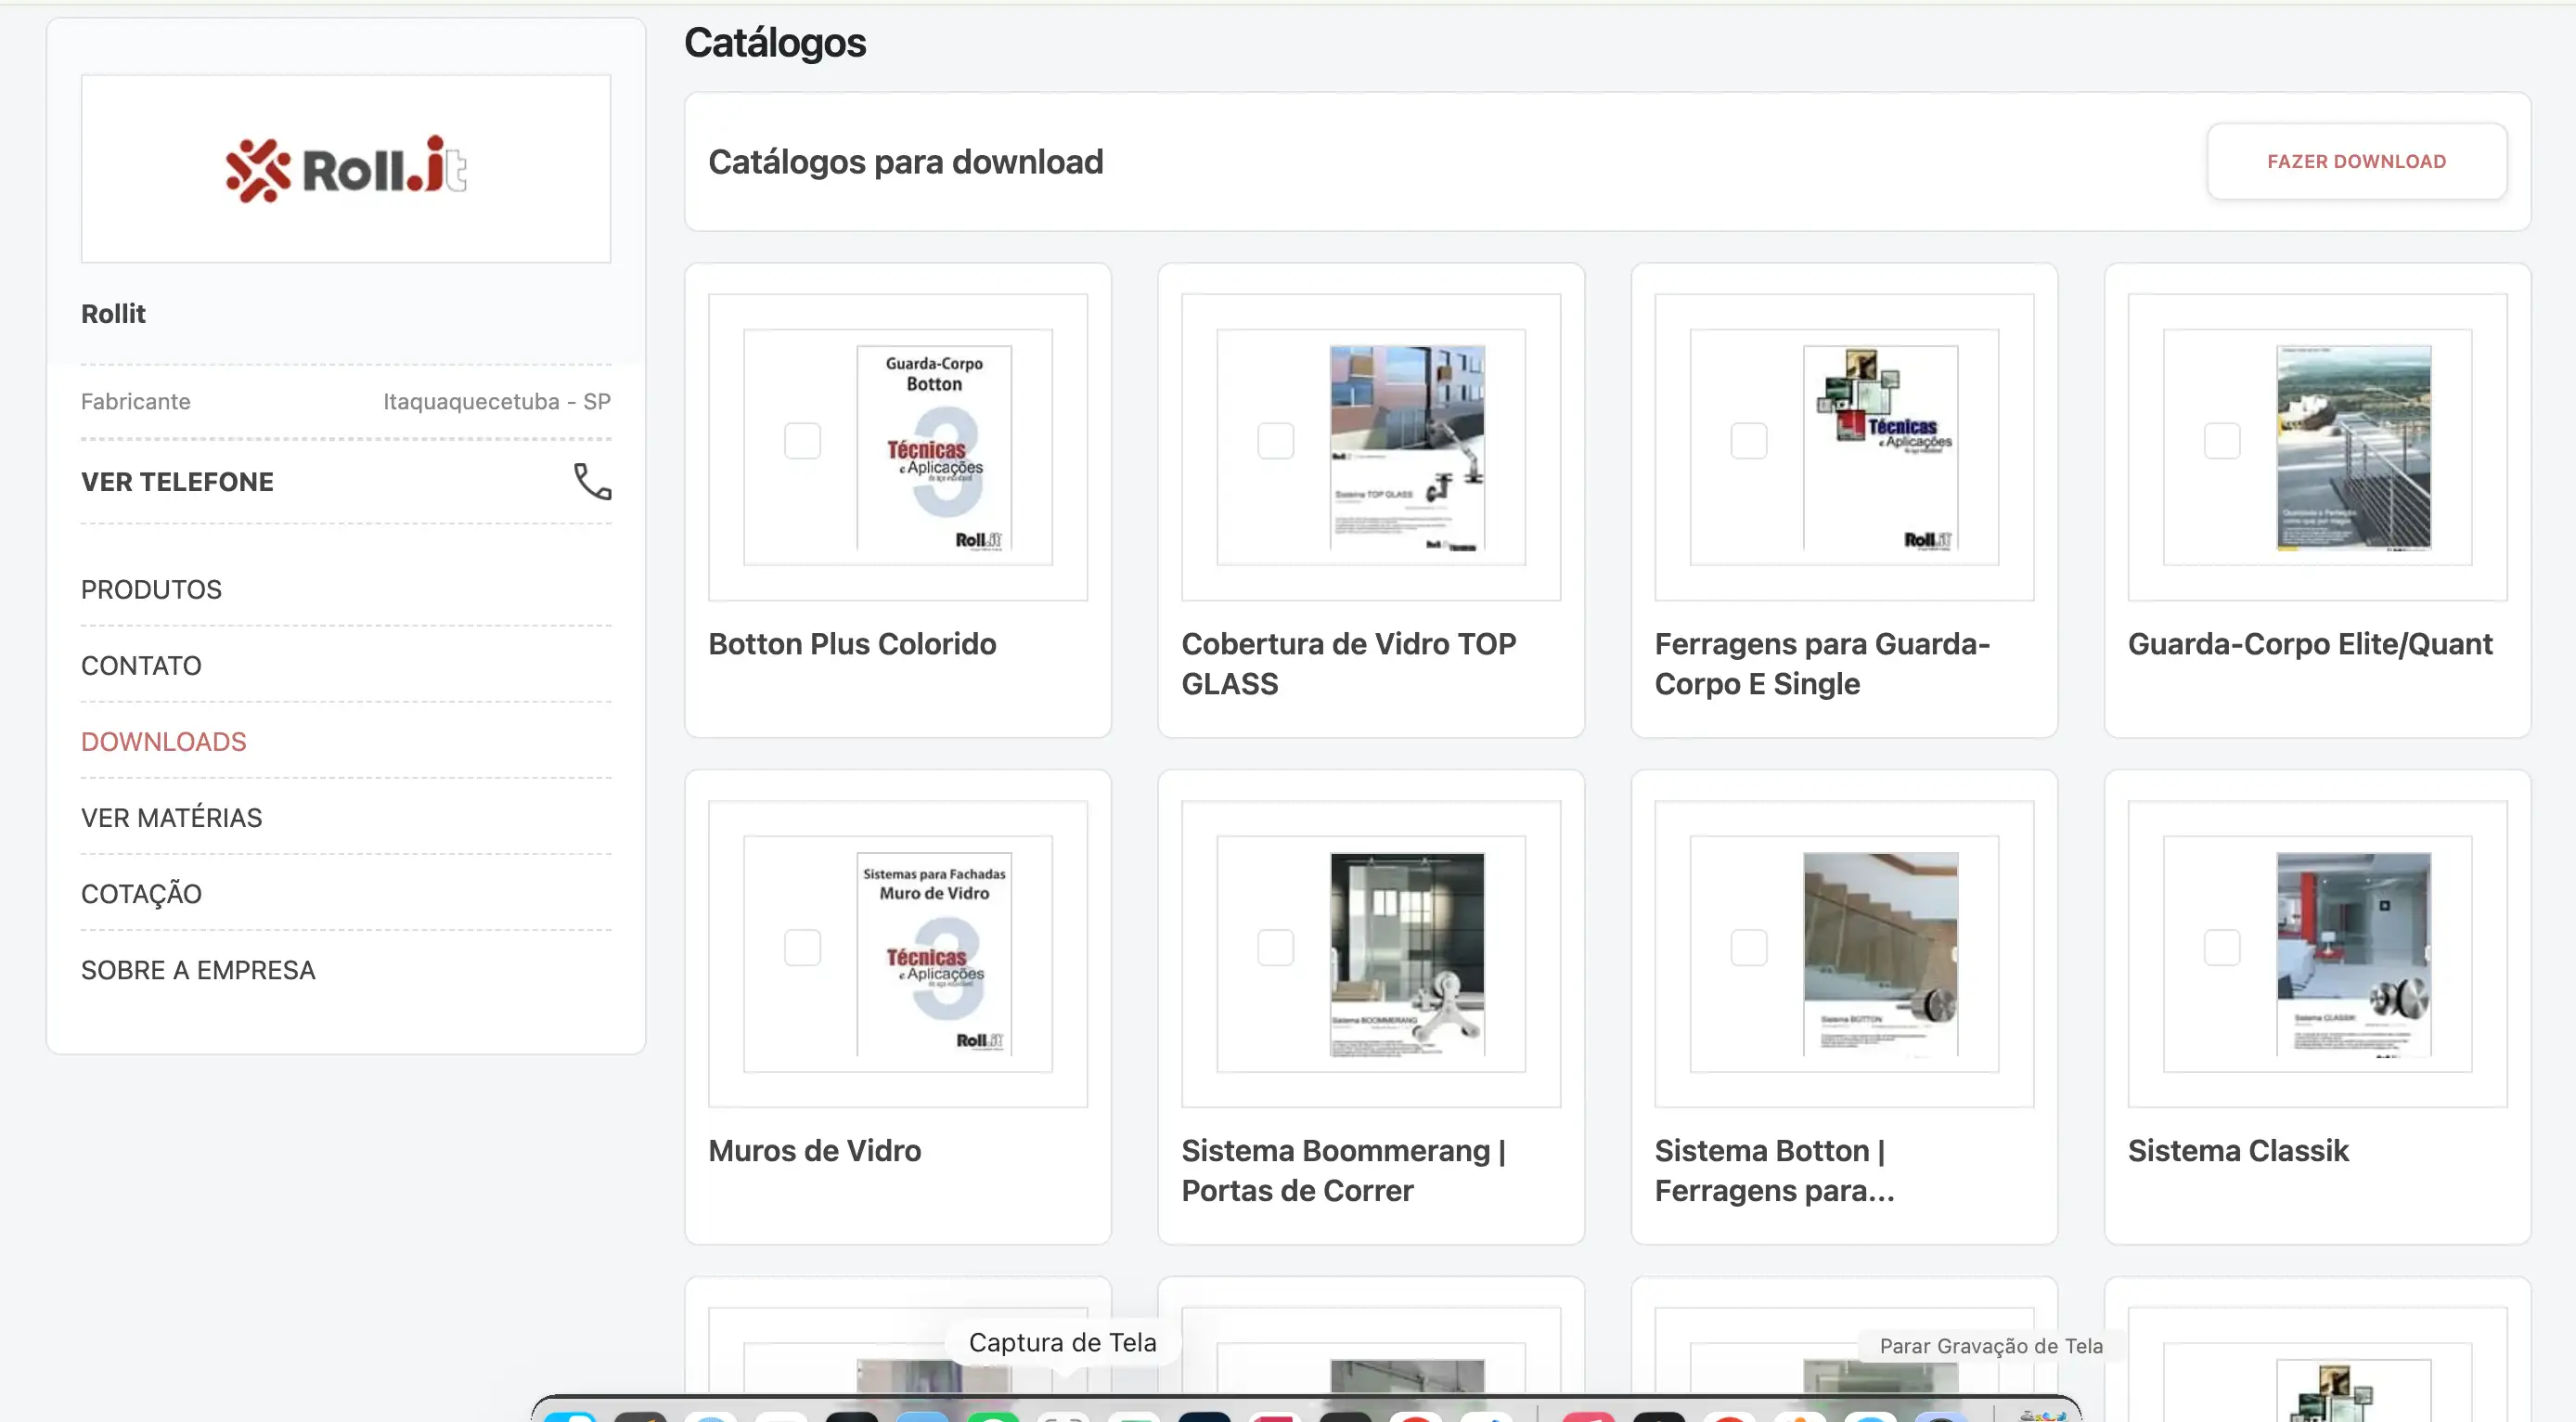Enable the Muros de Vidro checkbox
2576x1422 pixels.
802,947
